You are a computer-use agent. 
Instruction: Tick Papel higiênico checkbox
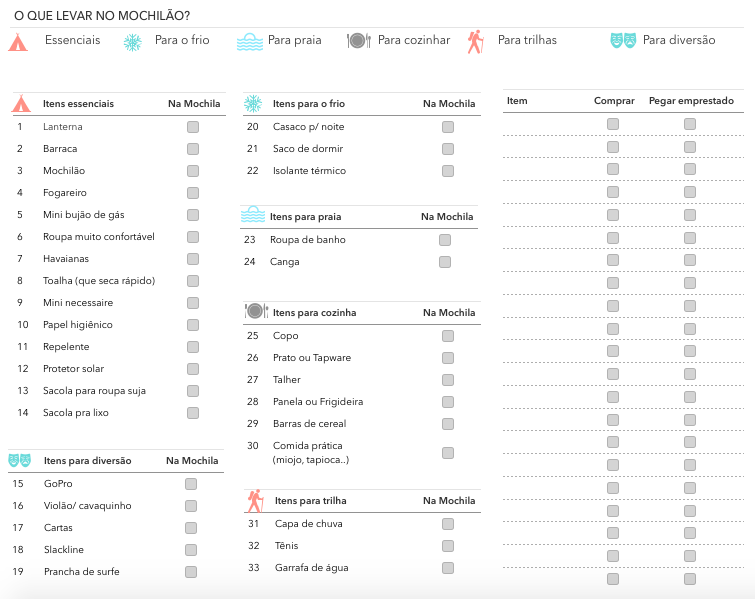tap(193, 325)
